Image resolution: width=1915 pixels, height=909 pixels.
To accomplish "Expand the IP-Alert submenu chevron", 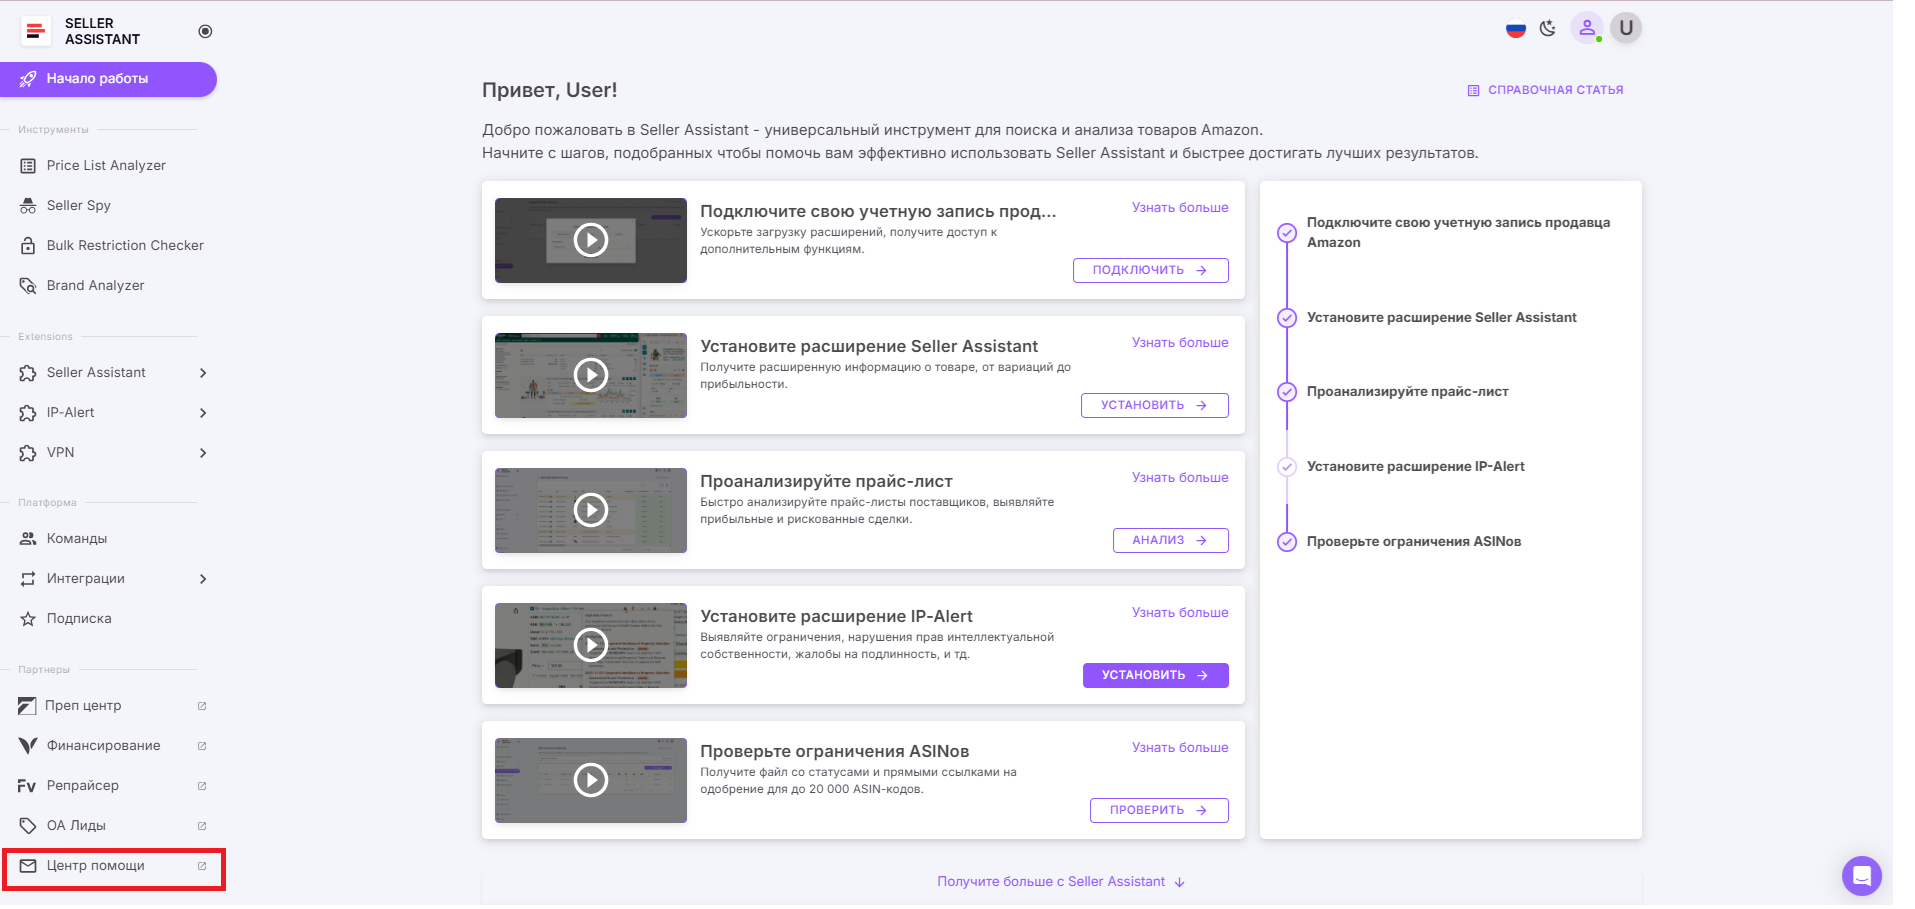I will coord(203,413).
